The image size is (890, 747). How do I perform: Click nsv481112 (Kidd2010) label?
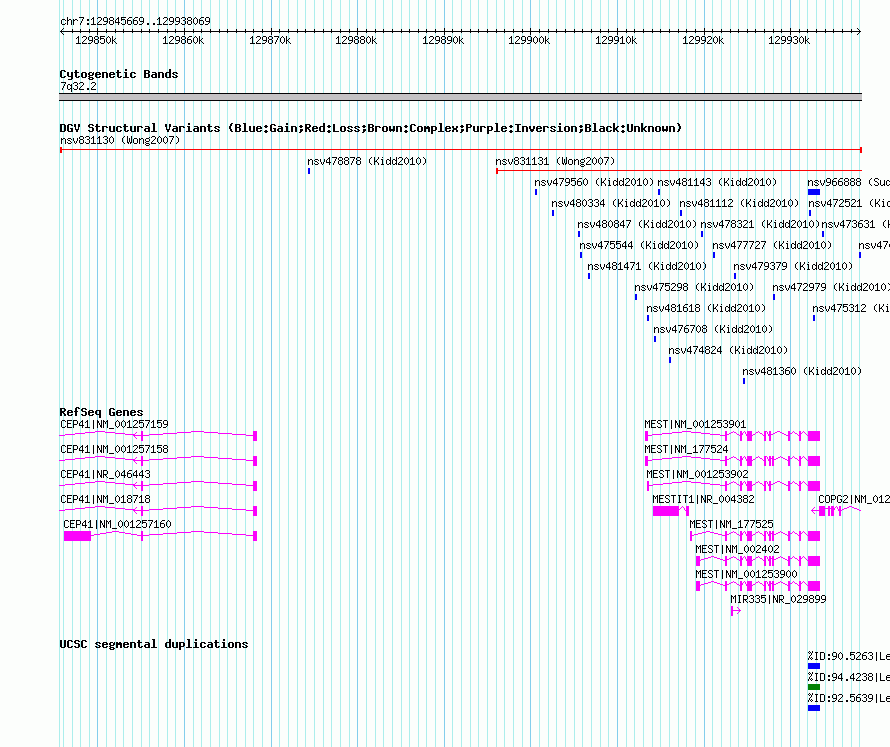pos(739,203)
